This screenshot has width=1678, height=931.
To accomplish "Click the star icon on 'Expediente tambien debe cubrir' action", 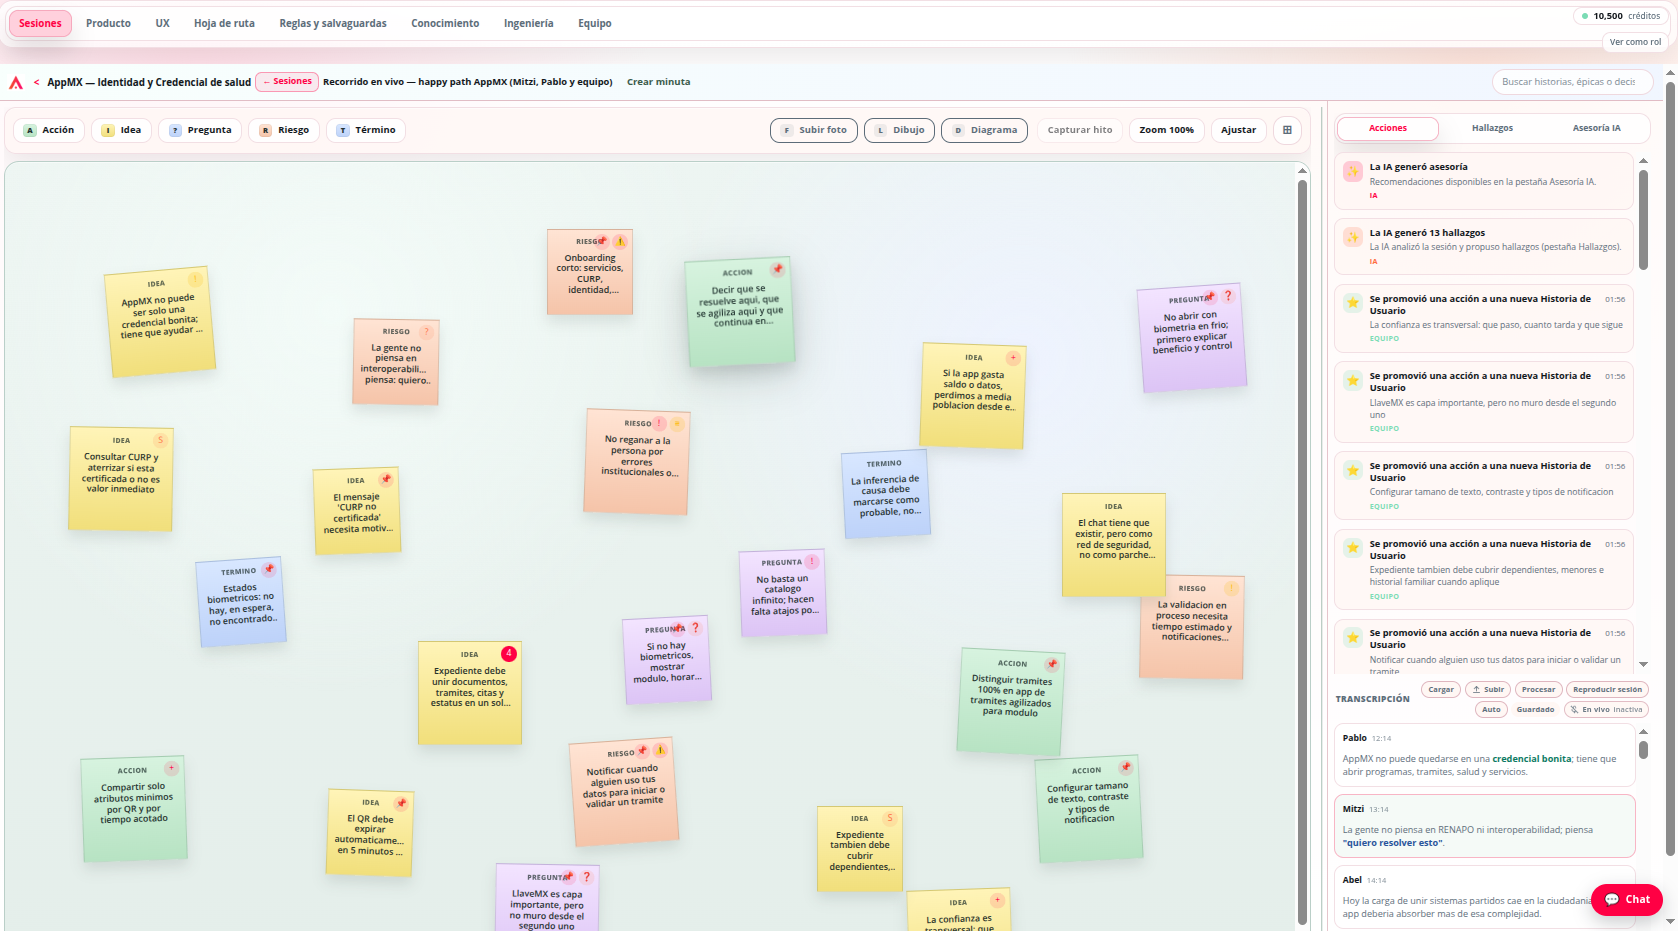I will [x=1353, y=547].
